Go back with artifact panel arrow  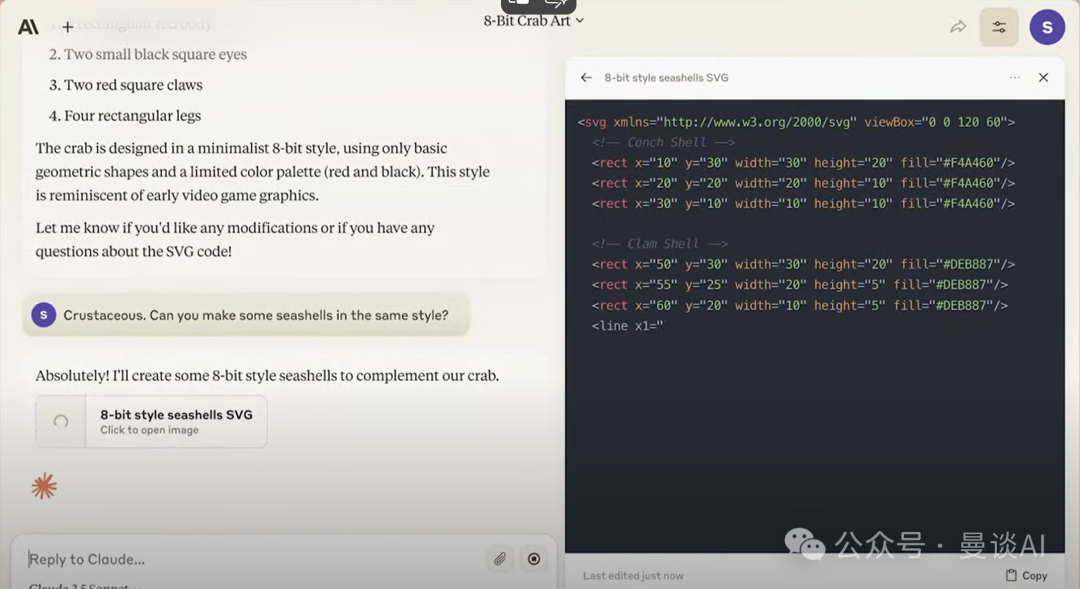[x=586, y=78]
